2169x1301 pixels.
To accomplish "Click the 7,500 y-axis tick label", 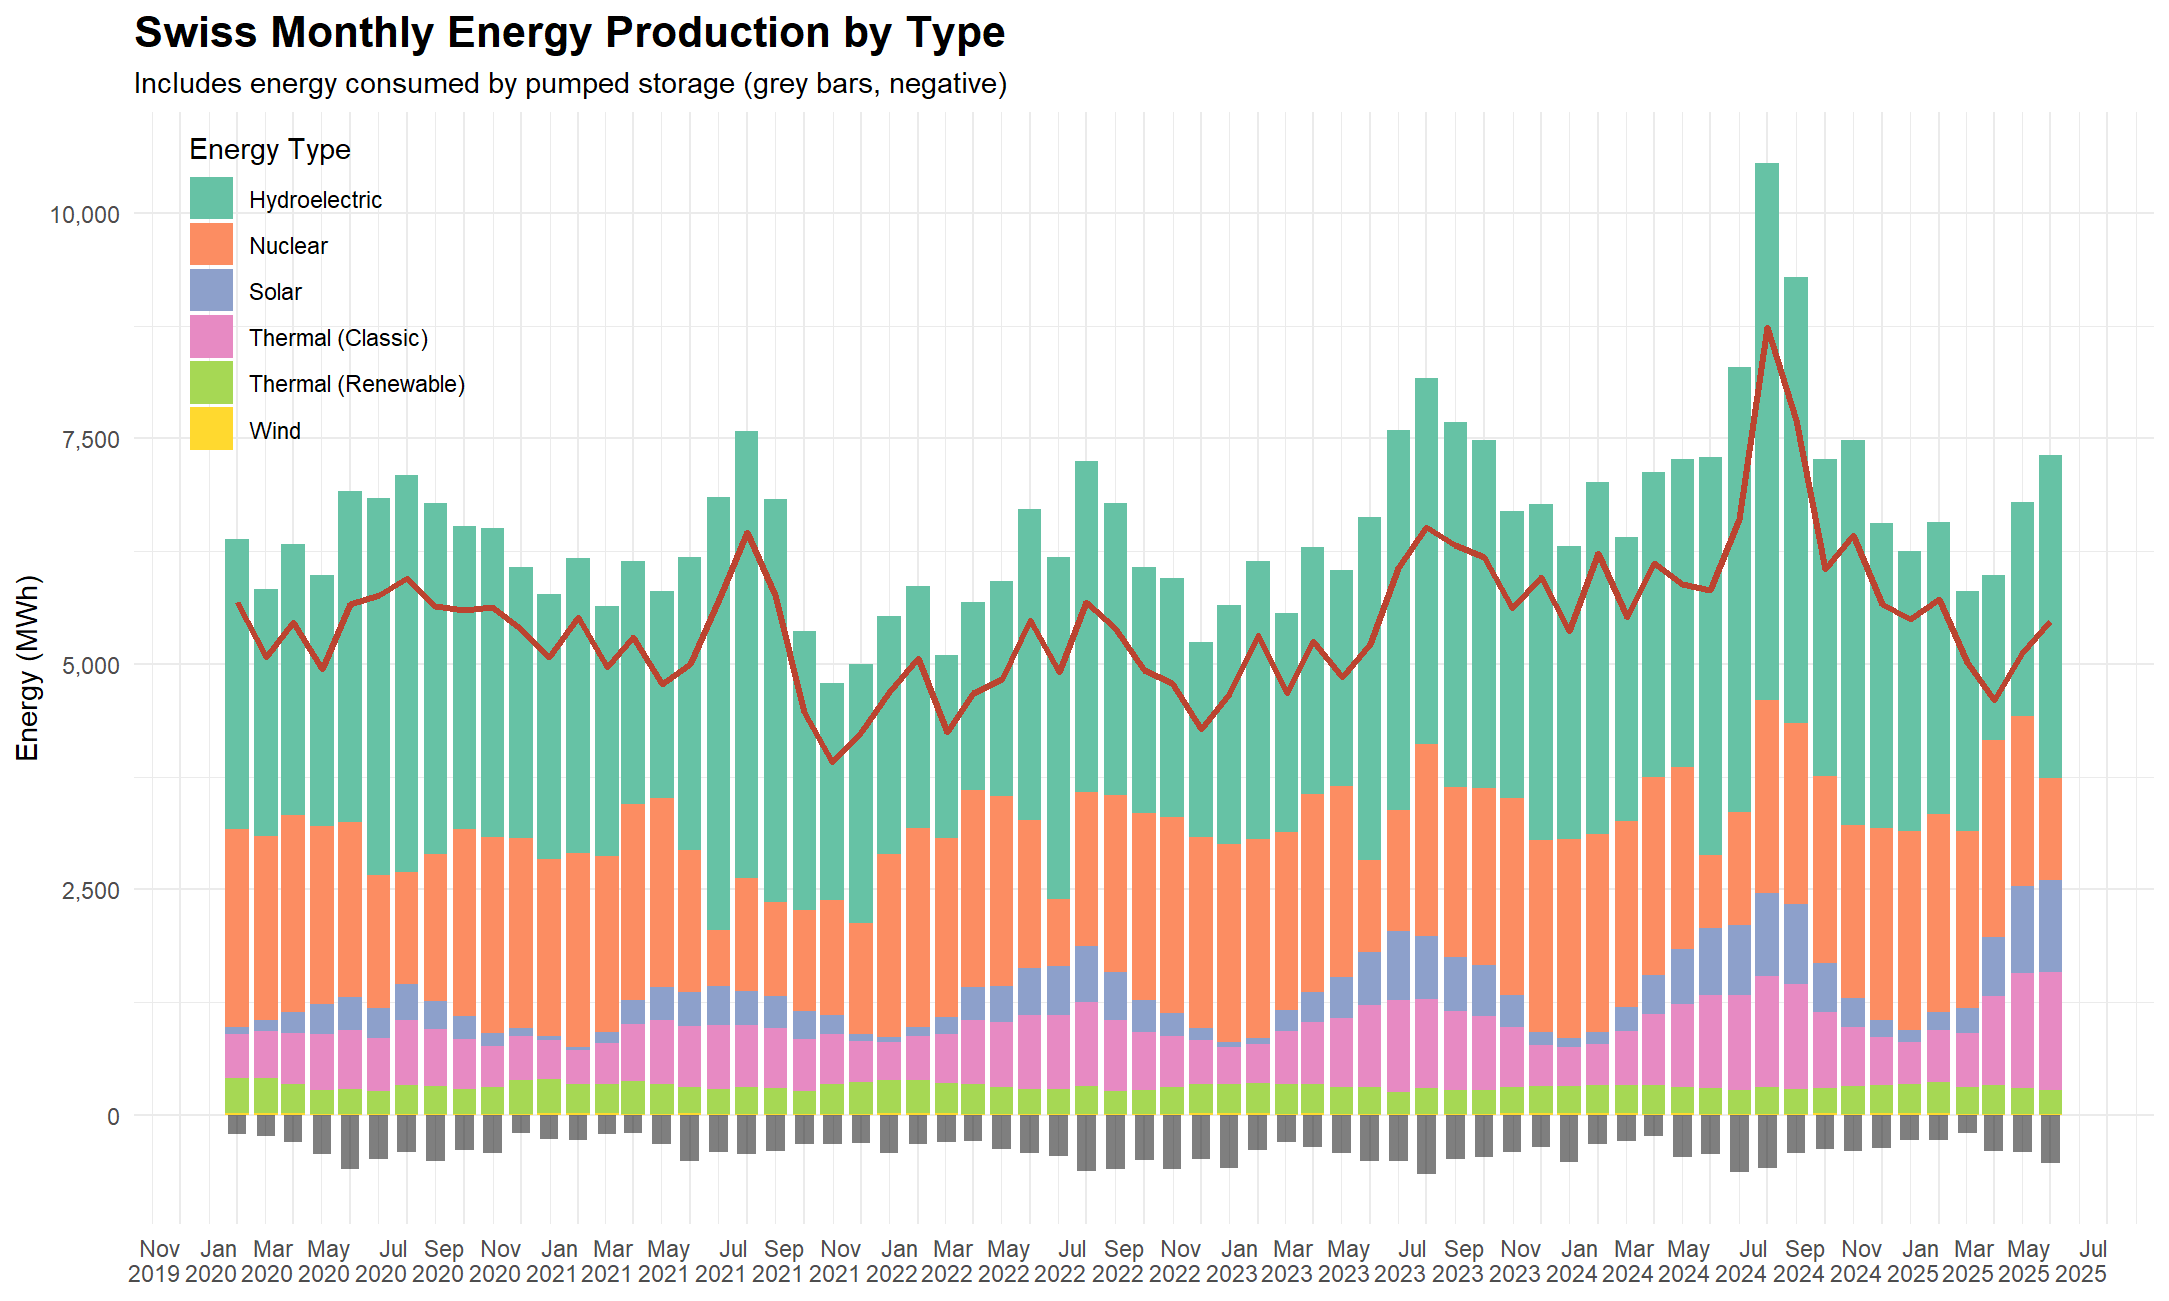I will point(91,440).
